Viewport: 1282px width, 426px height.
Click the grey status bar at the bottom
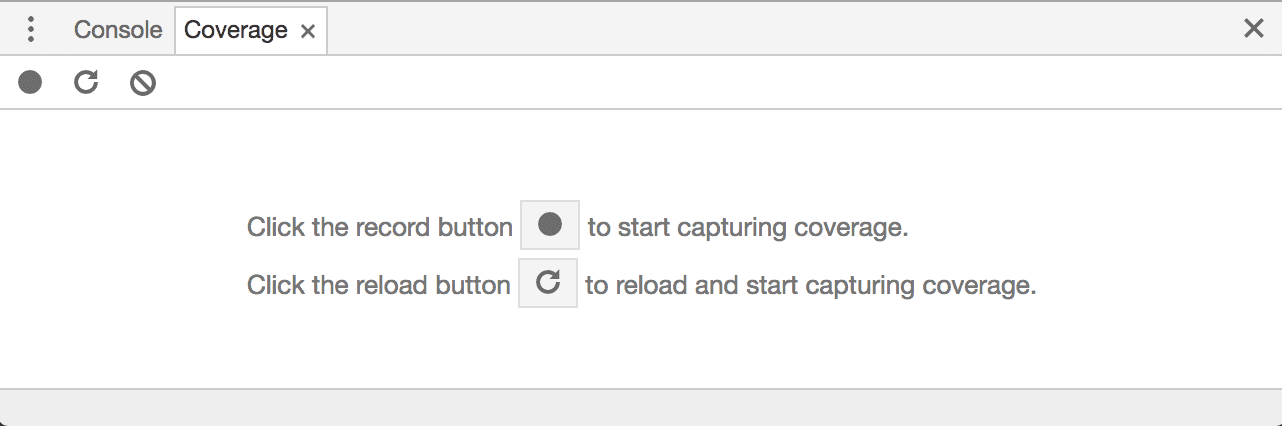coord(640,407)
